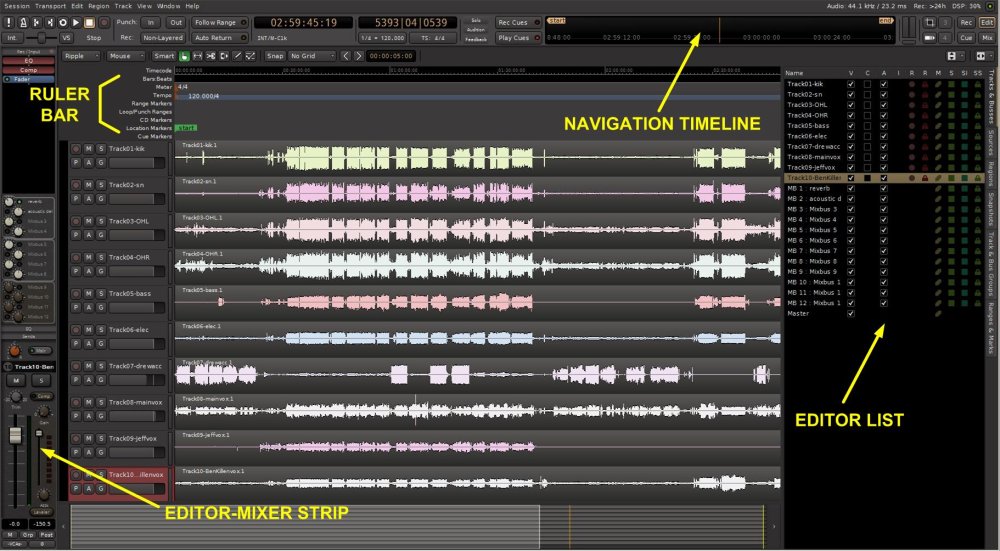Viewport: 1000px width, 551px height.
Task: Click the battery-shaped icon beside Cue button
Action: click(930, 38)
